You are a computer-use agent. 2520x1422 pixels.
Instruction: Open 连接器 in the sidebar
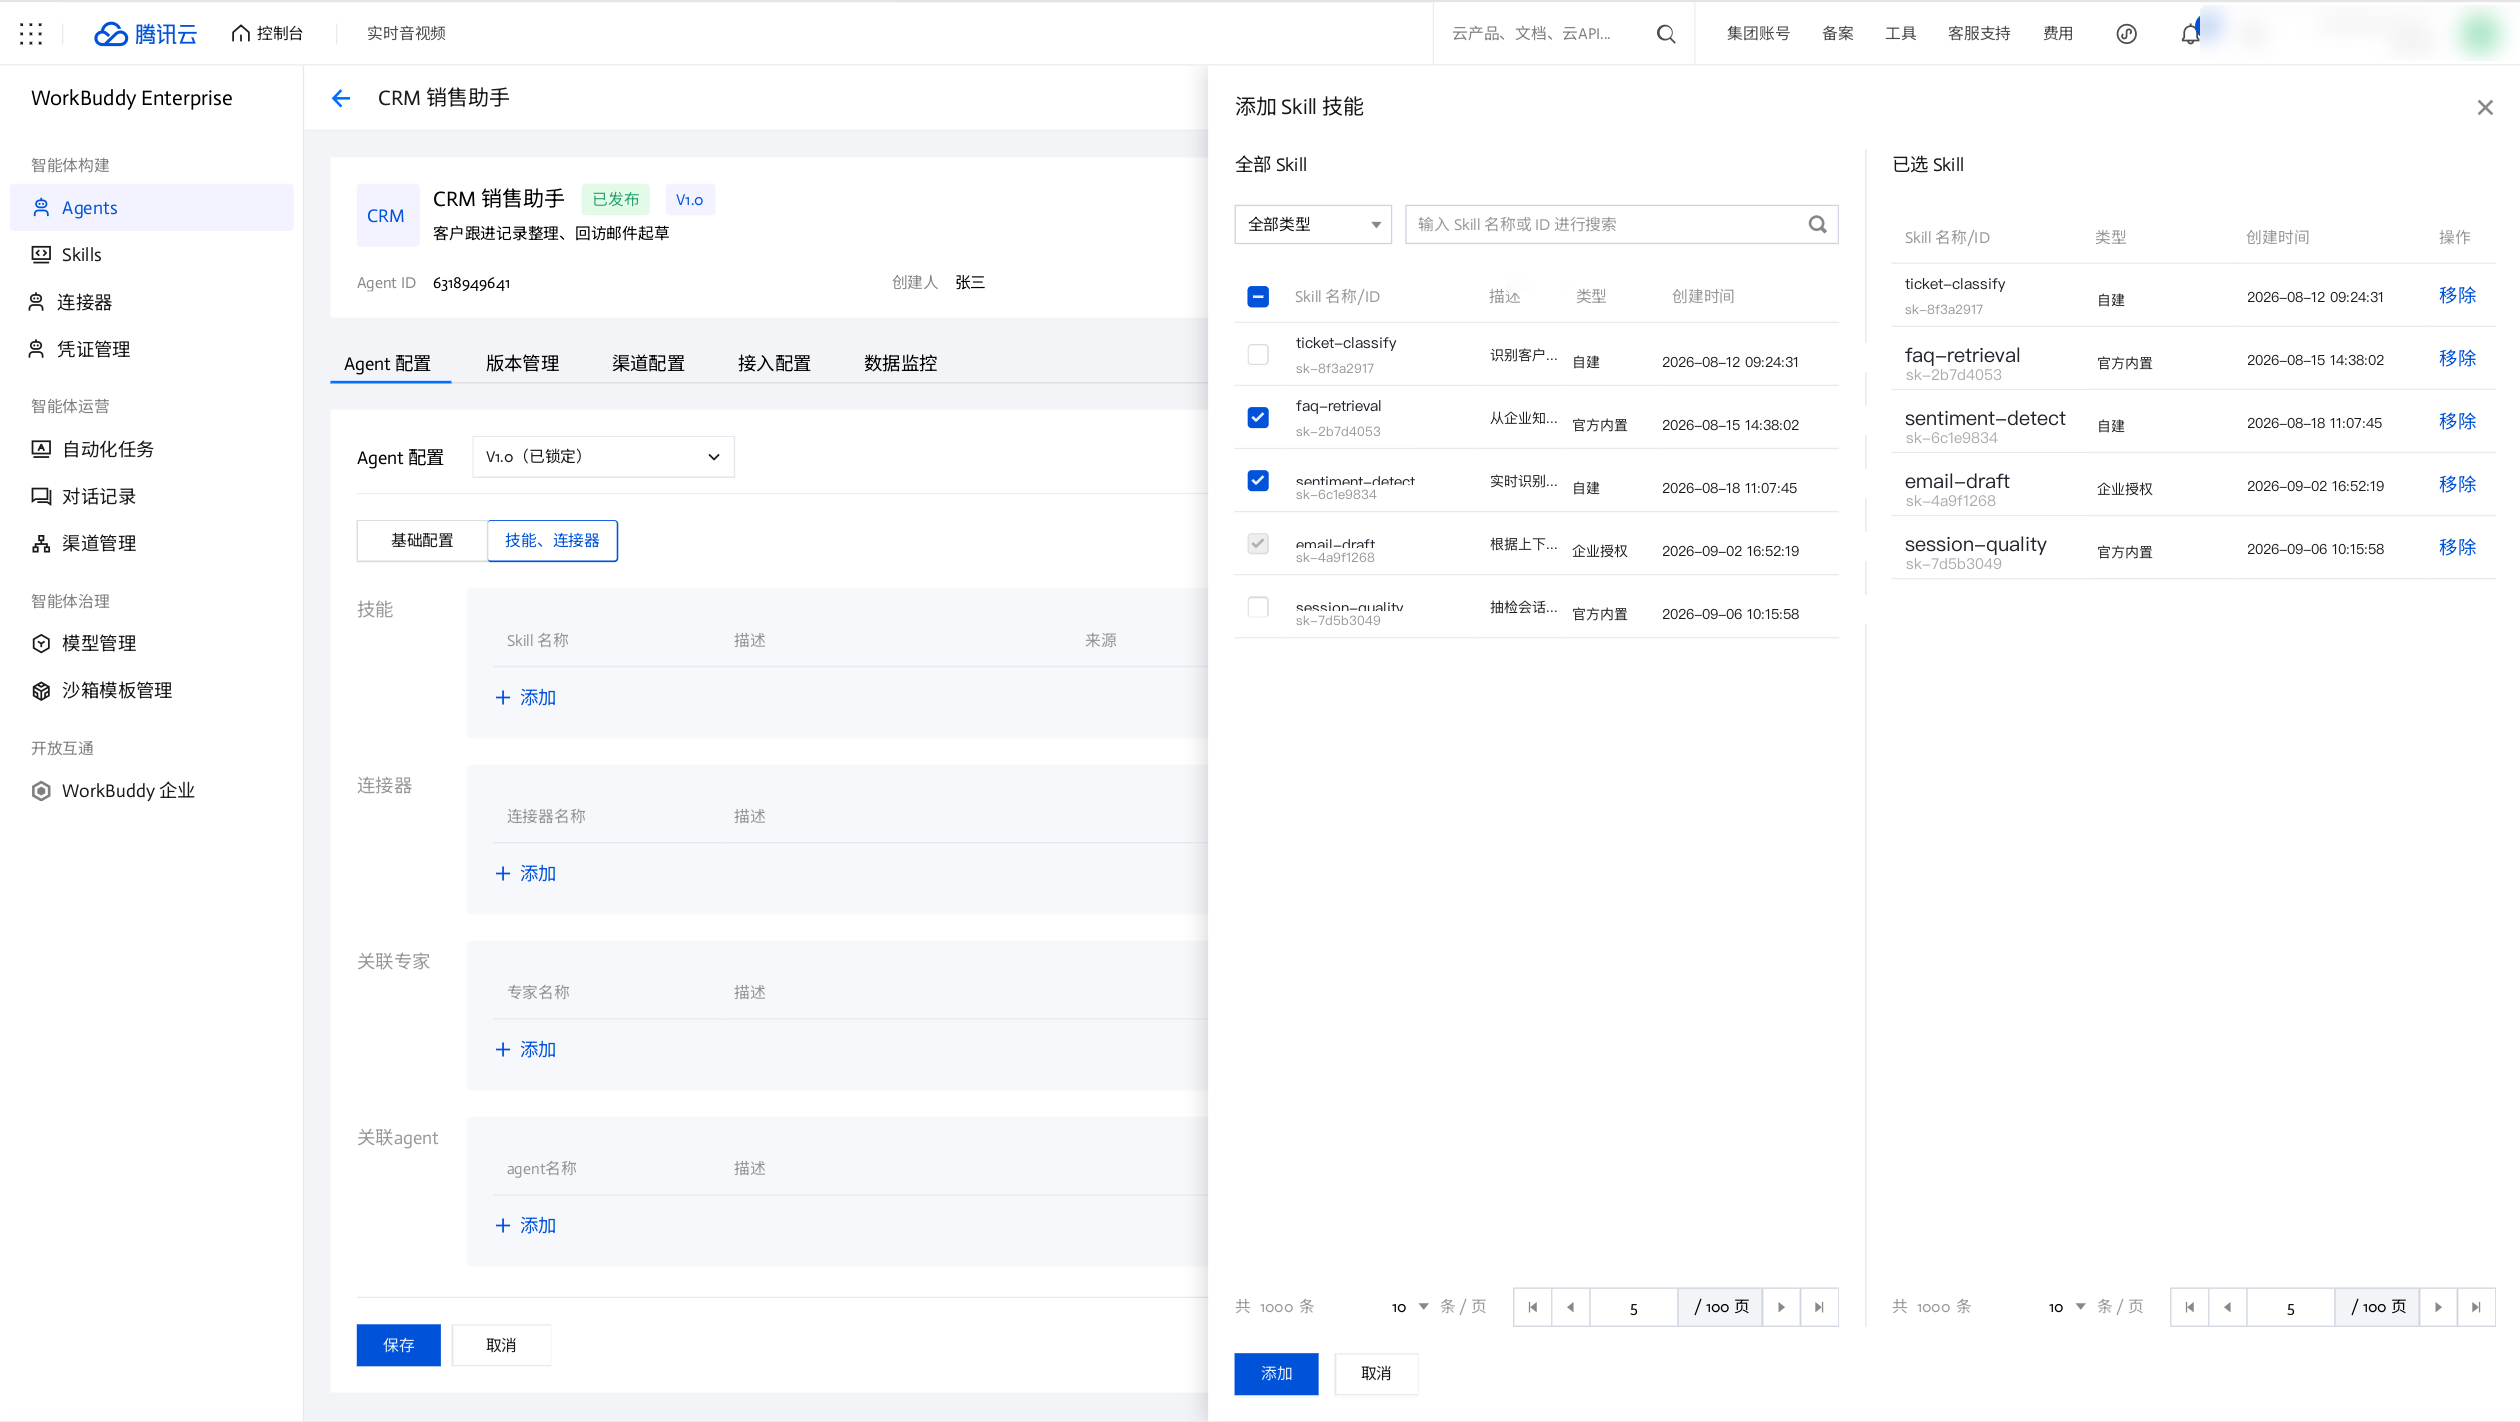click(x=152, y=302)
